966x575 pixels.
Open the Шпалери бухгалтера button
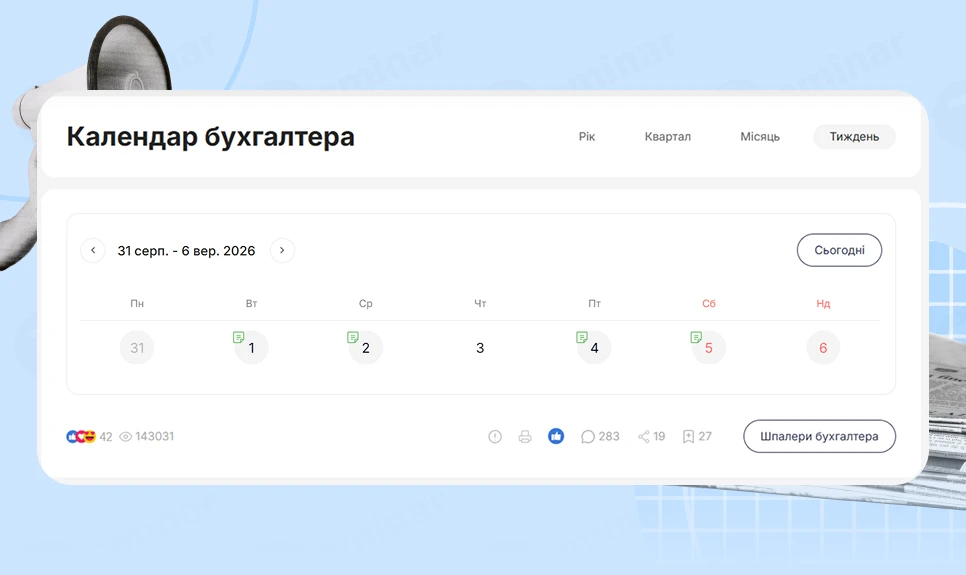(819, 436)
